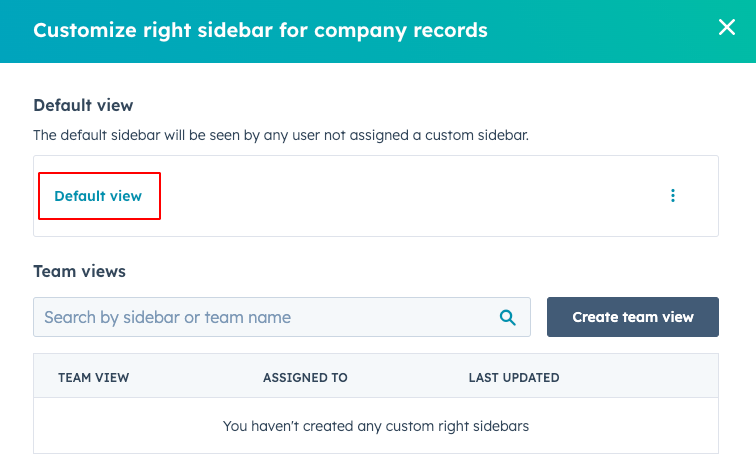Click the empty table body row
The height and width of the screenshot is (468, 756).
click(376, 426)
